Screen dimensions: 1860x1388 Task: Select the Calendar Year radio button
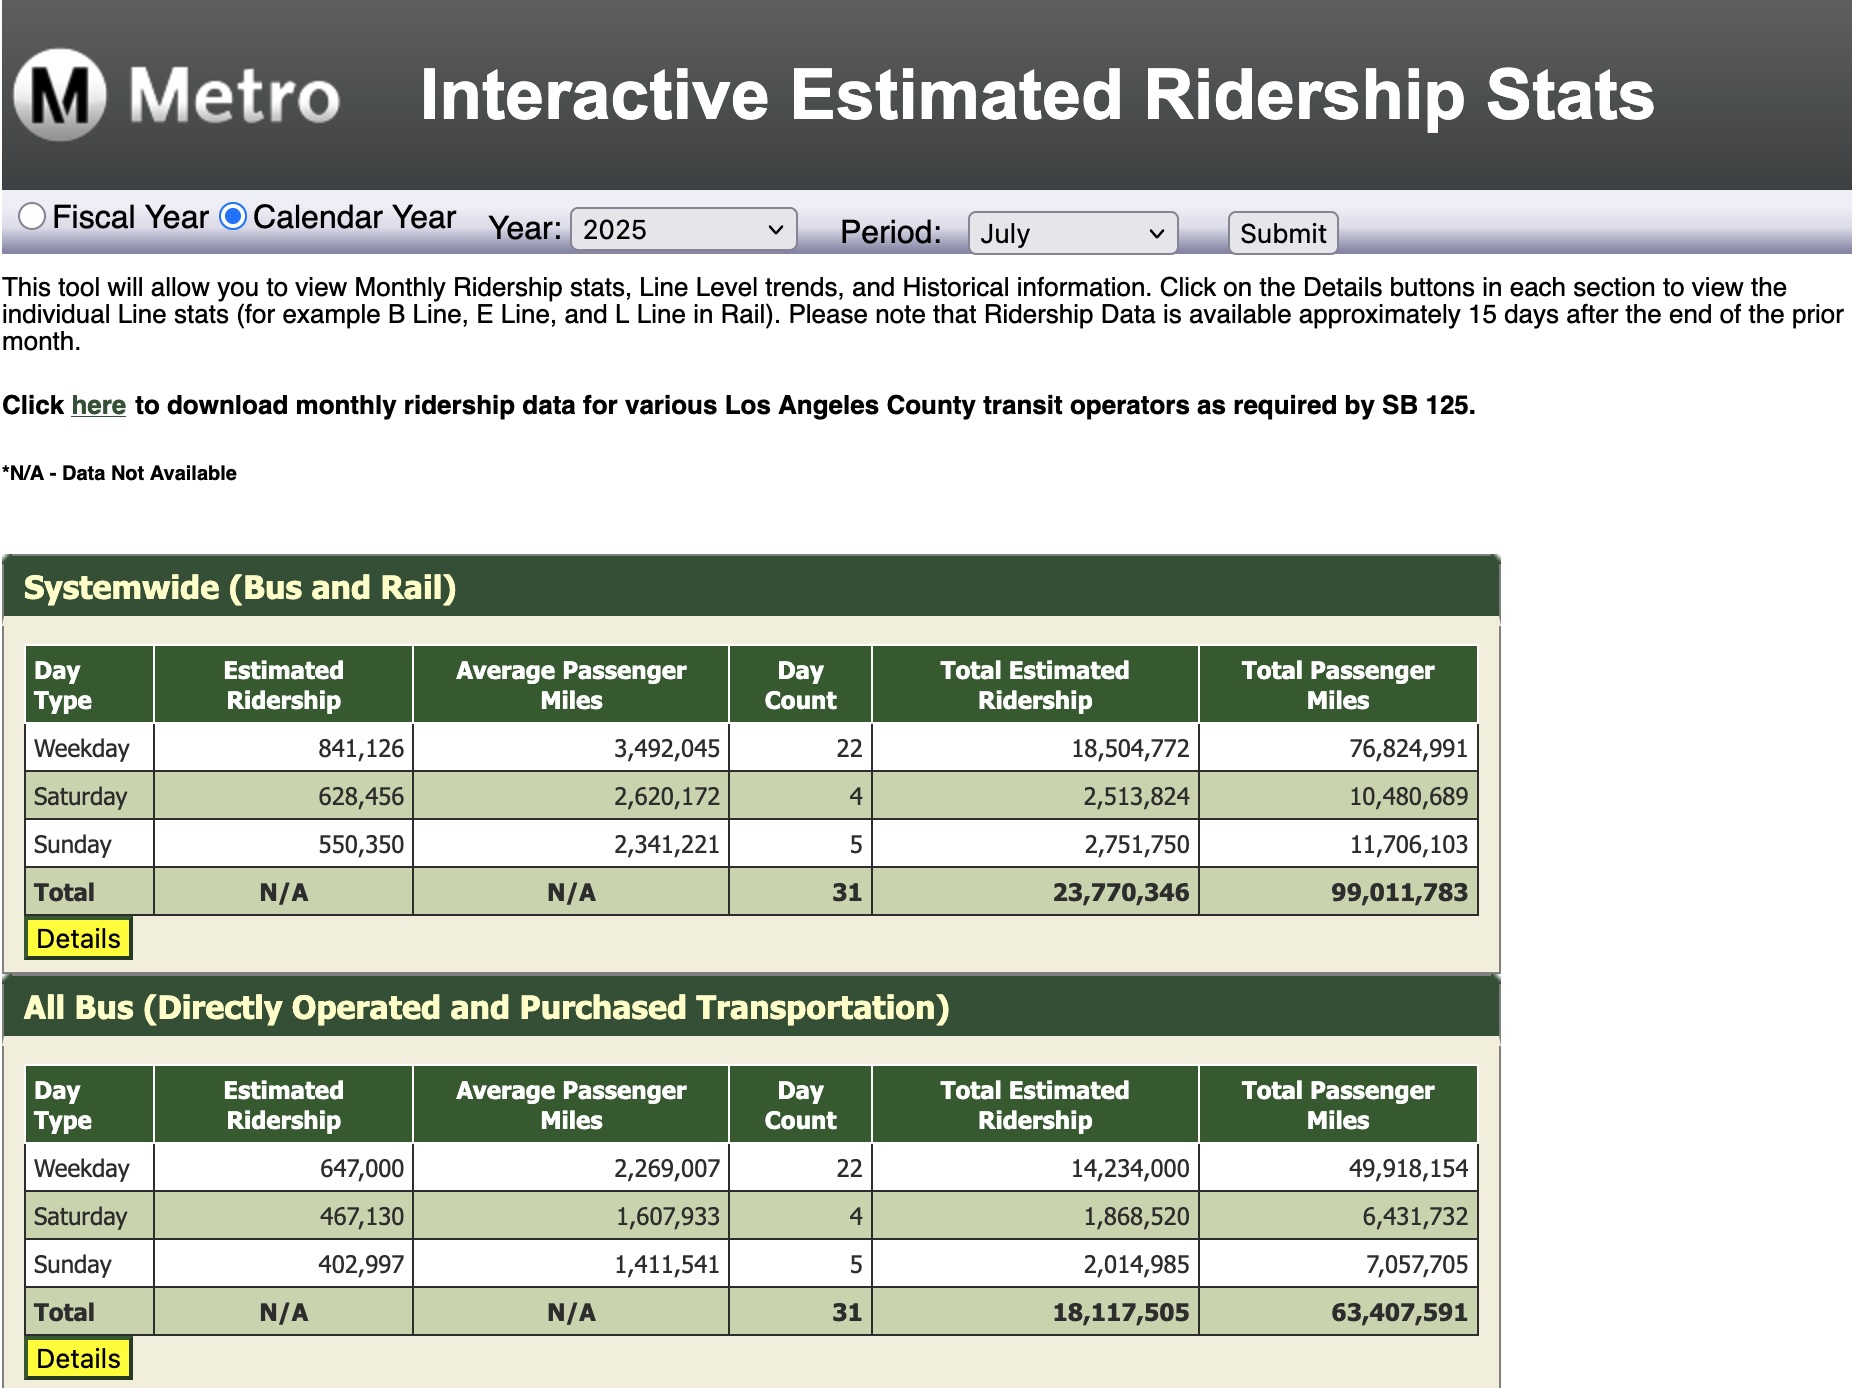(x=233, y=216)
